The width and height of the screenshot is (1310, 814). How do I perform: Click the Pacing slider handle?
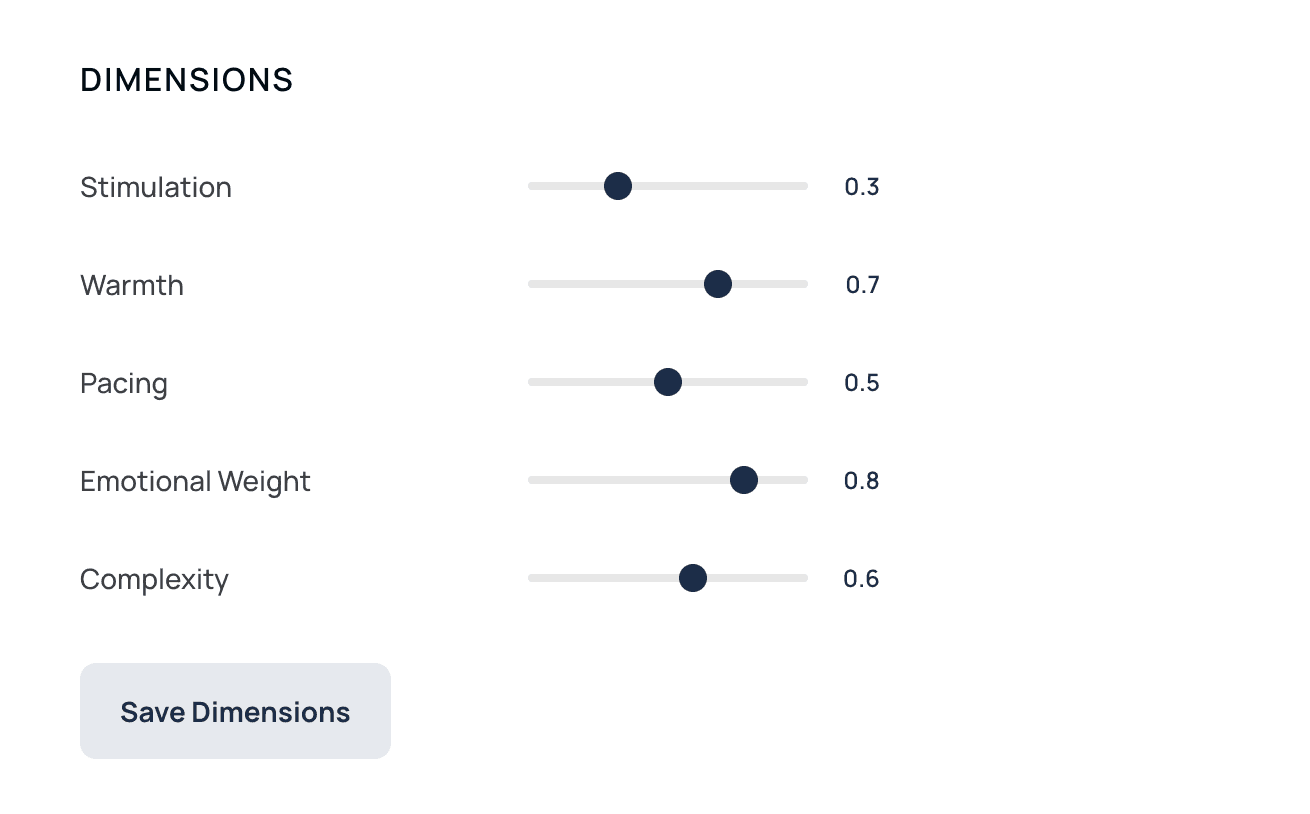pyautogui.click(x=668, y=382)
